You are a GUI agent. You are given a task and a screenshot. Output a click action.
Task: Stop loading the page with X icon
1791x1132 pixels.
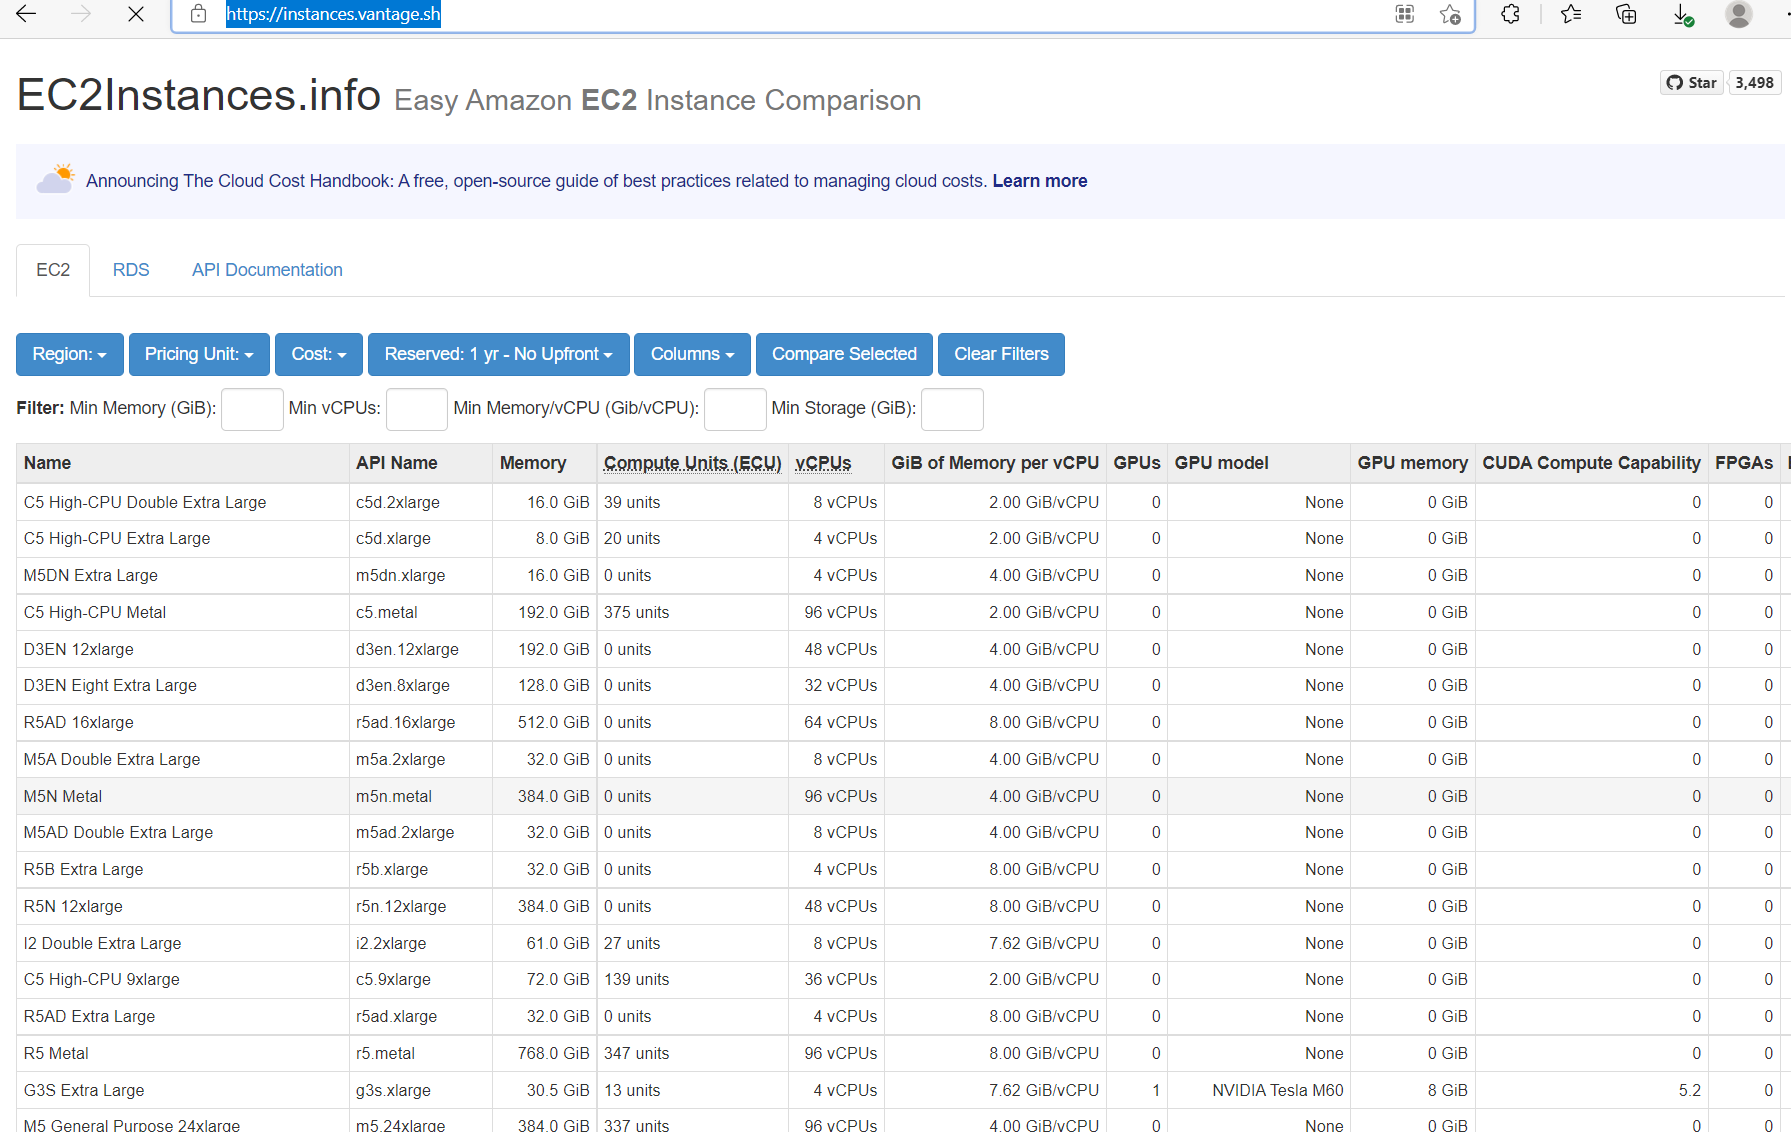(x=136, y=14)
